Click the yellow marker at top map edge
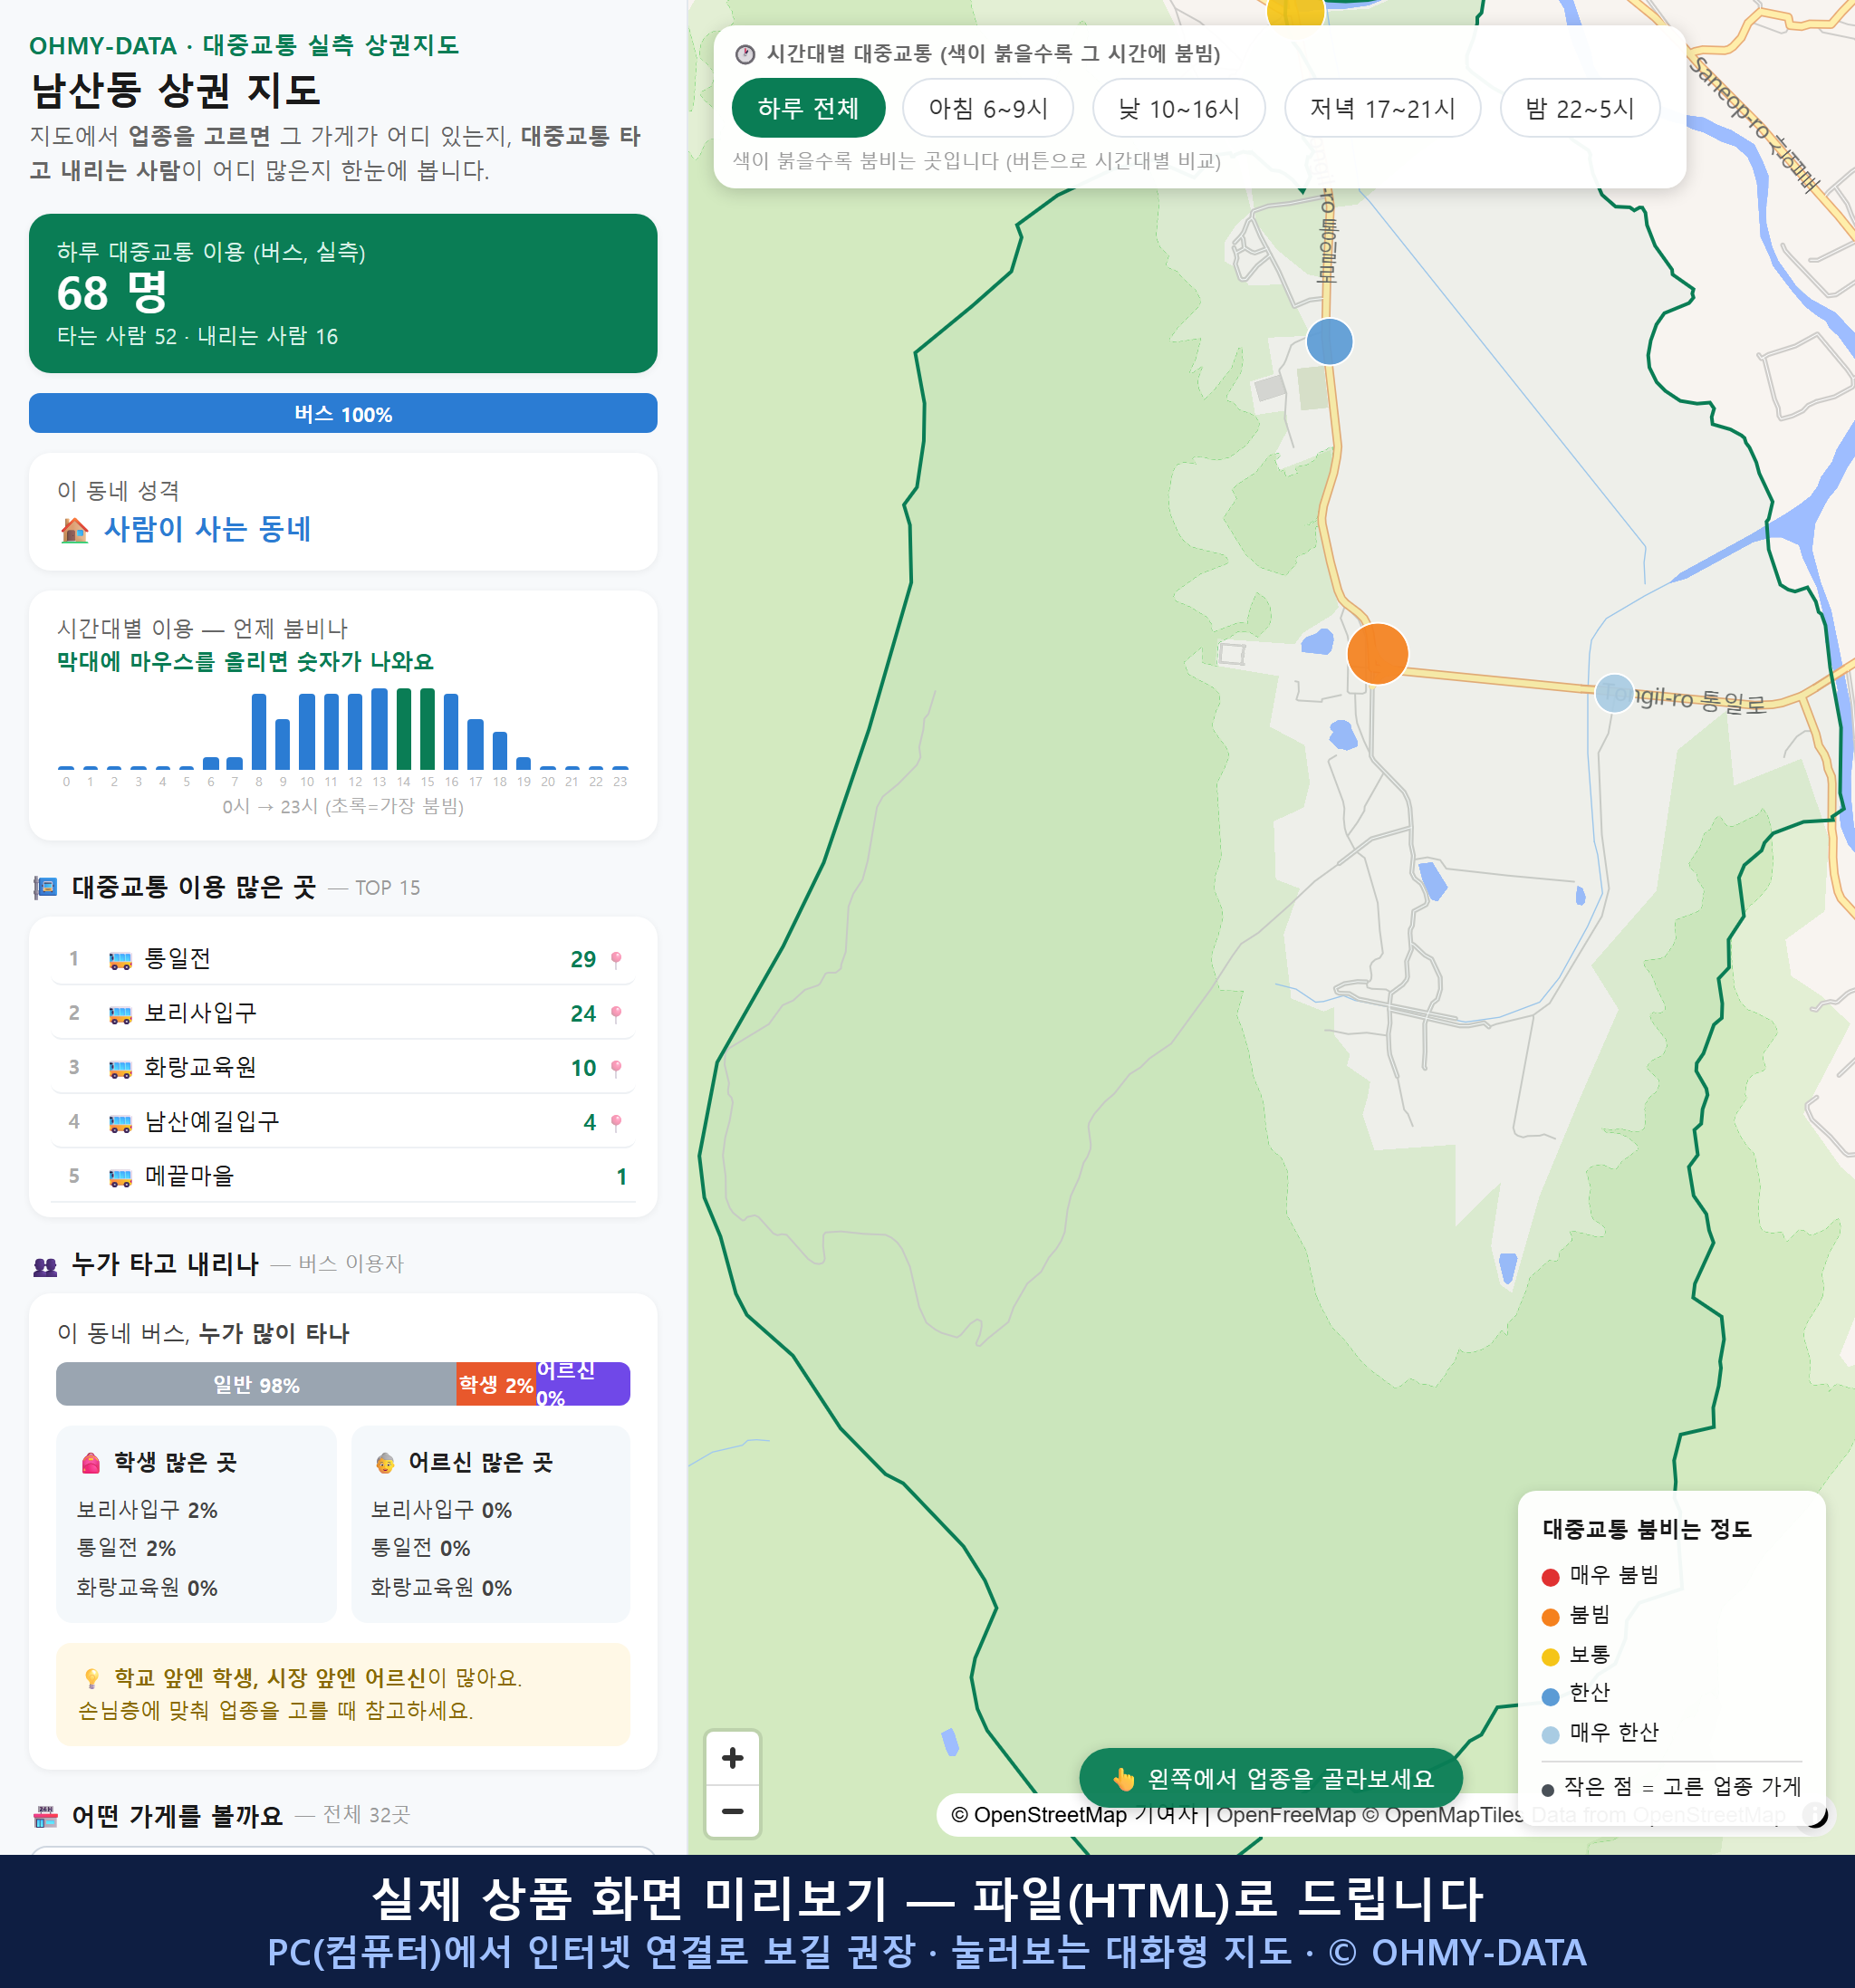Image resolution: width=1855 pixels, height=1988 pixels. click(1295, 12)
